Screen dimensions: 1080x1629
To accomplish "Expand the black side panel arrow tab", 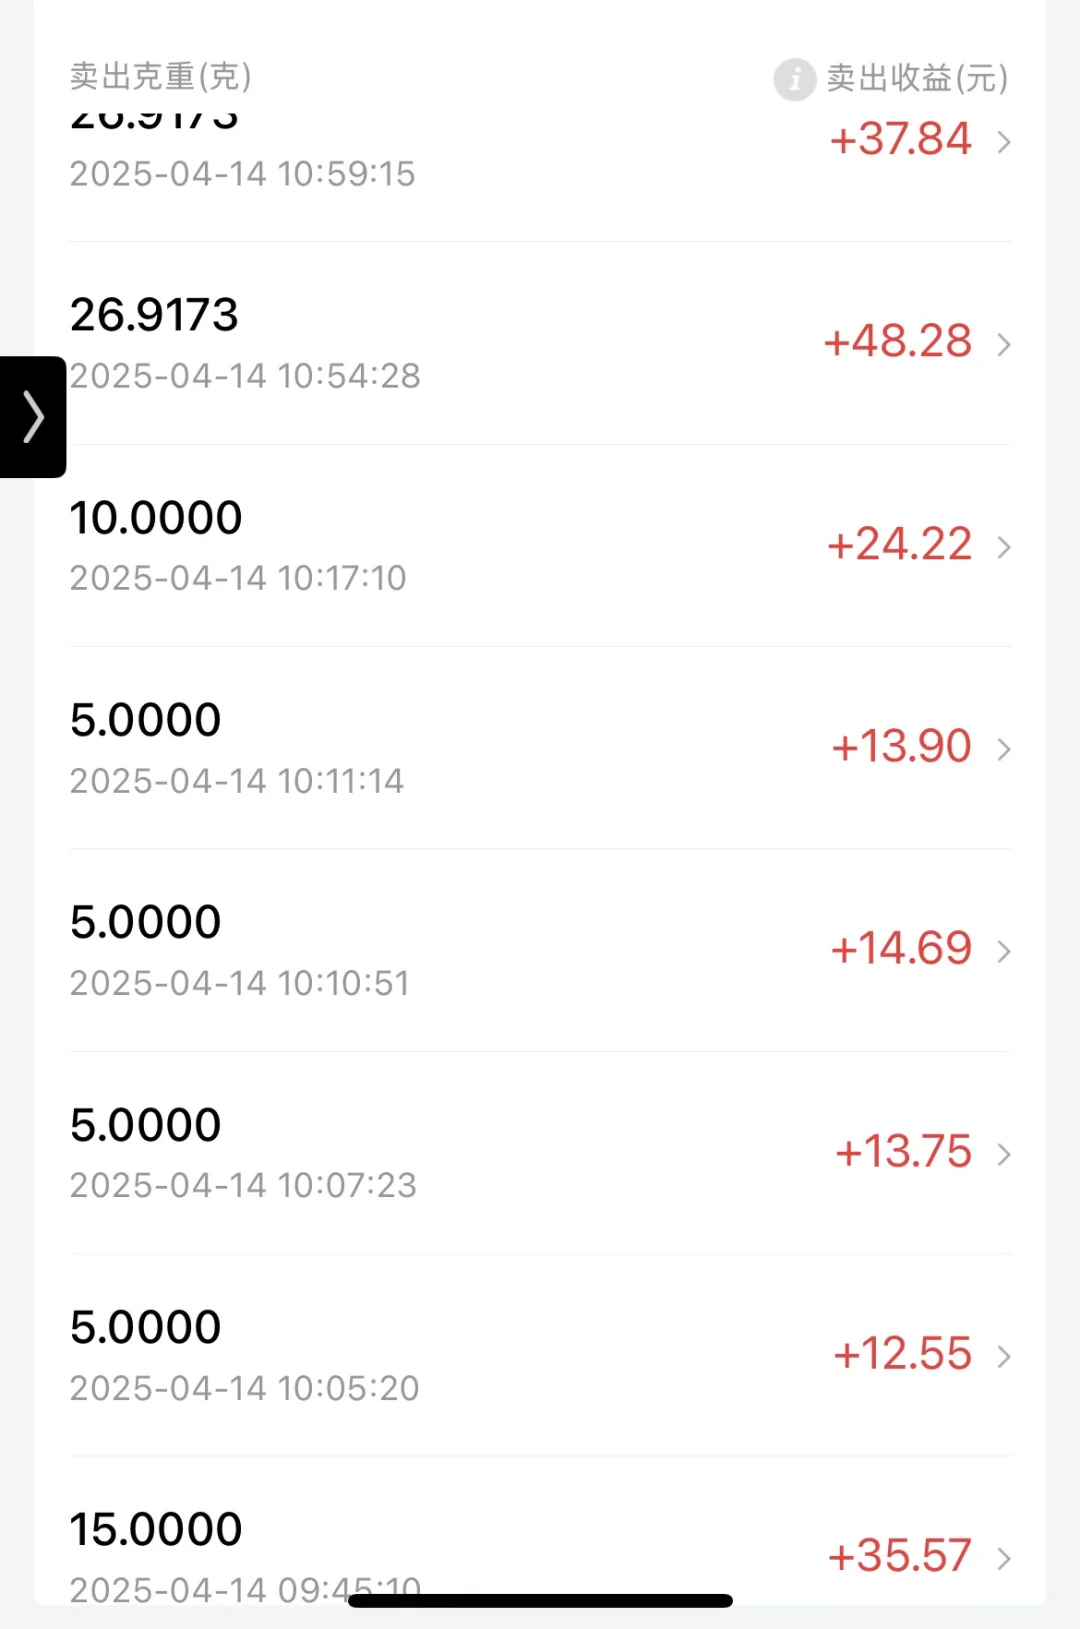I will point(33,417).
